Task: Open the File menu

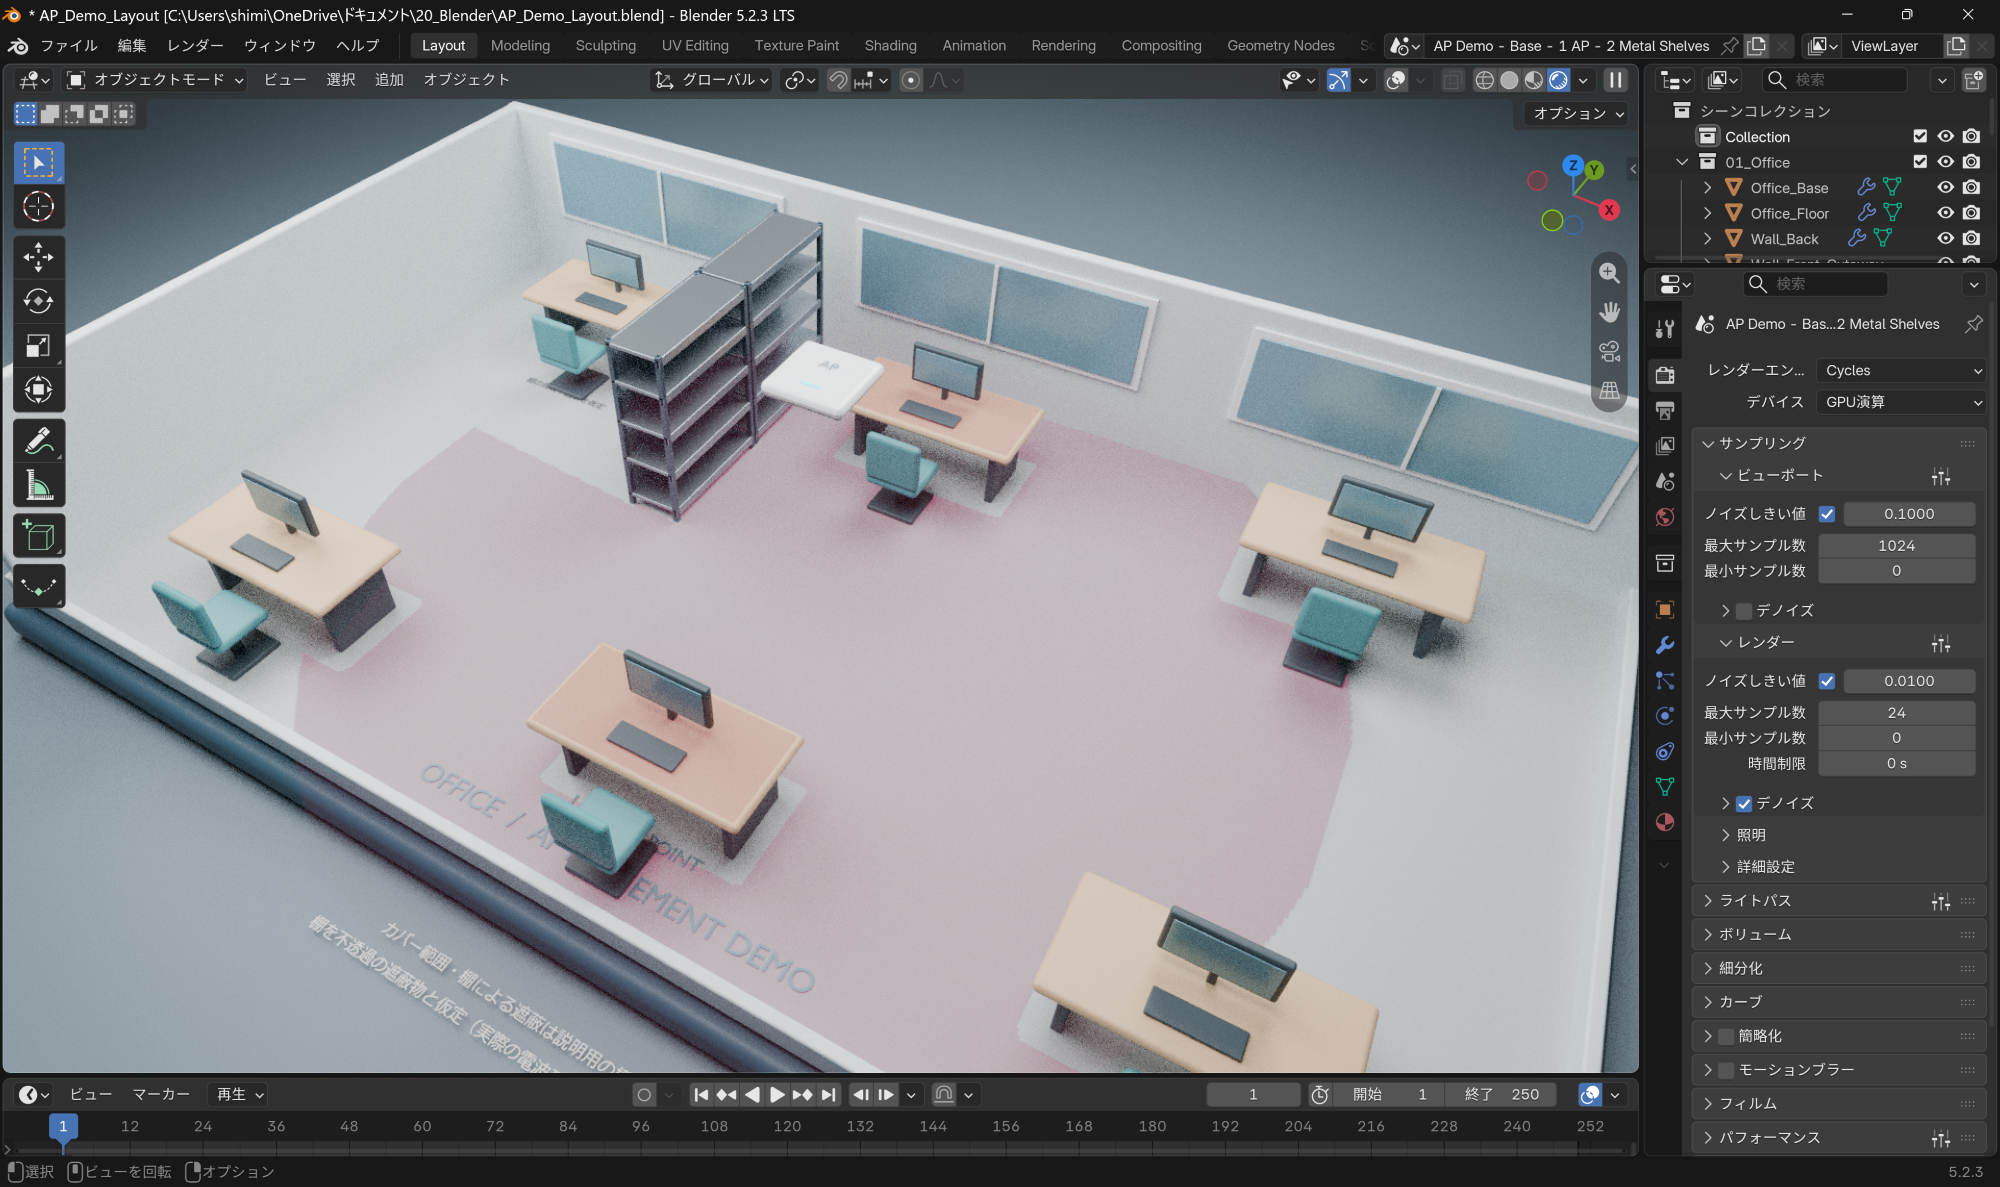Action: [x=69, y=45]
